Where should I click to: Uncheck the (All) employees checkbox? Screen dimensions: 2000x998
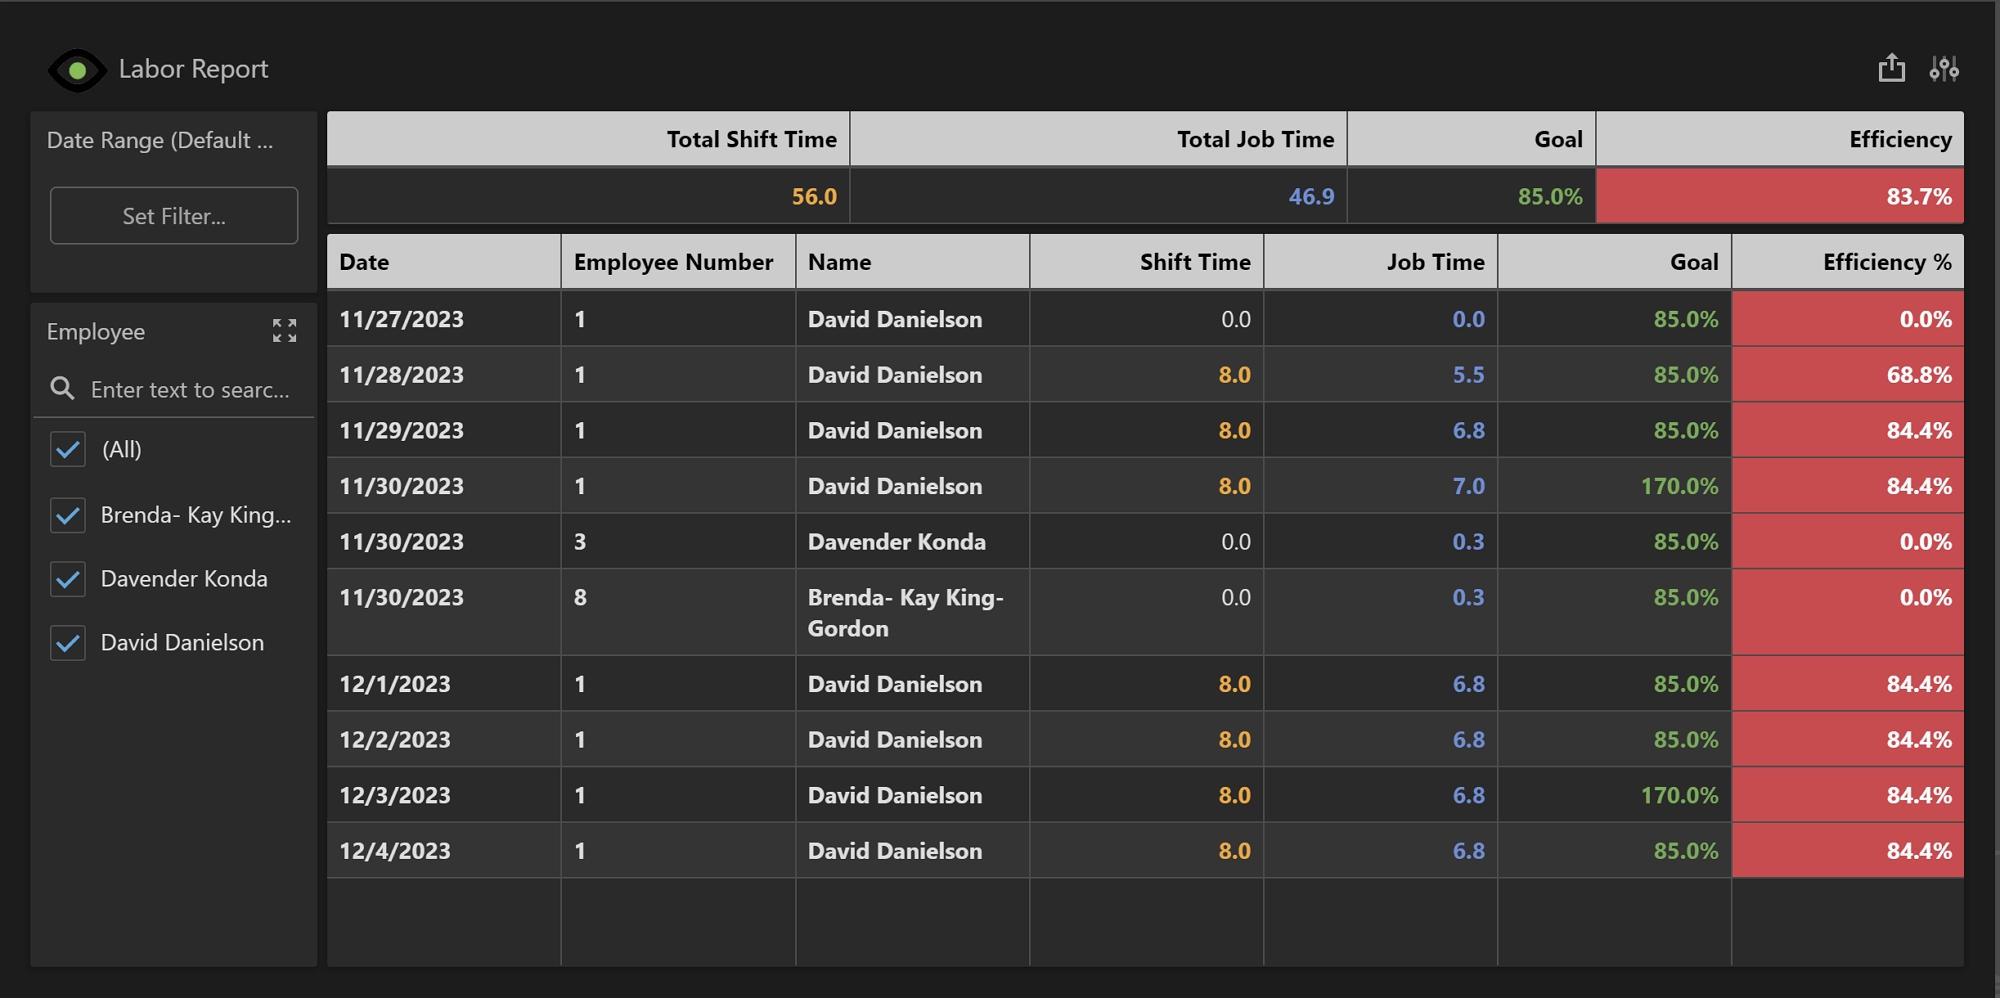[68, 450]
